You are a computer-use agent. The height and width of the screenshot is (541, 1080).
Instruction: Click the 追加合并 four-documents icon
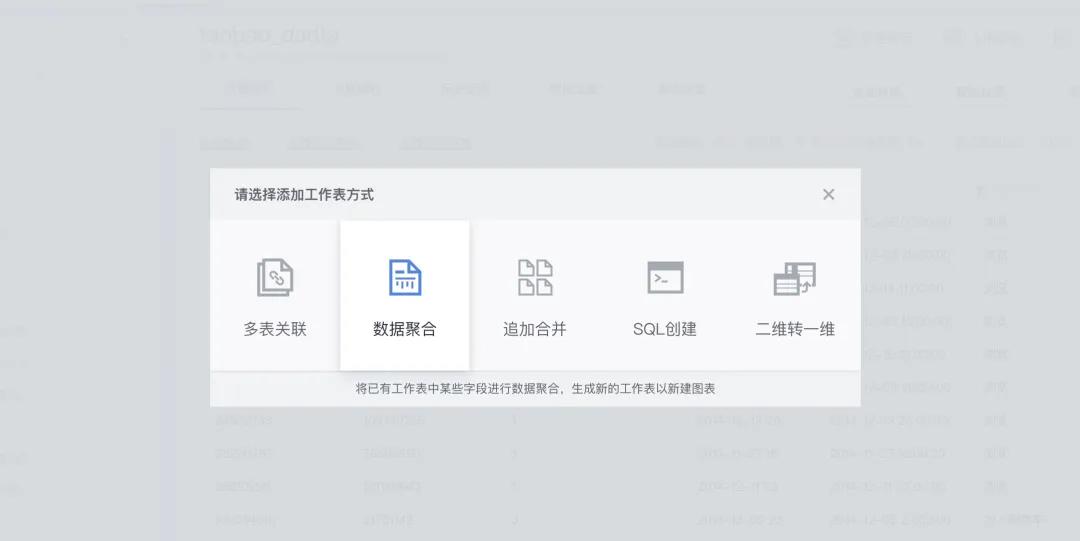coord(535,278)
